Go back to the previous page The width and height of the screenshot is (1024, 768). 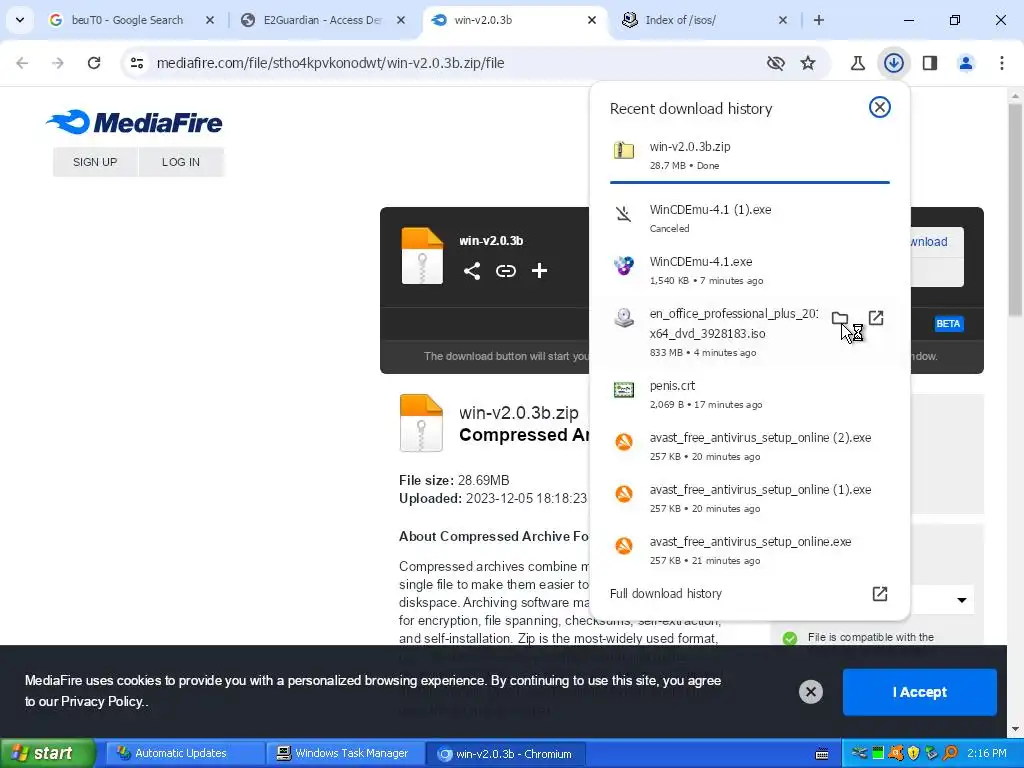[22, 63]
